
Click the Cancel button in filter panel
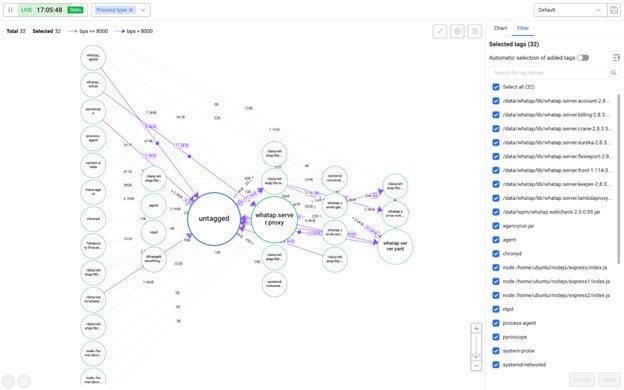pyautogui.click(x=582, y=380)
